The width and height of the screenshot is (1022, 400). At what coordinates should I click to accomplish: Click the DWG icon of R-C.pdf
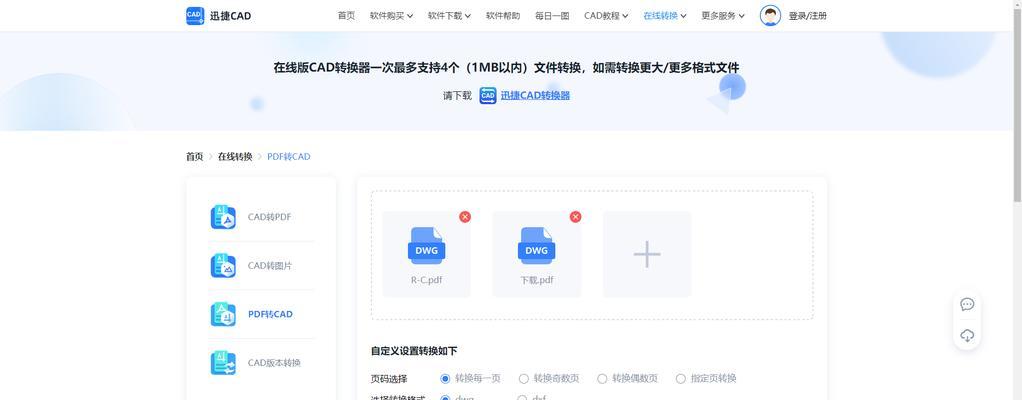(x=426, y=246)
